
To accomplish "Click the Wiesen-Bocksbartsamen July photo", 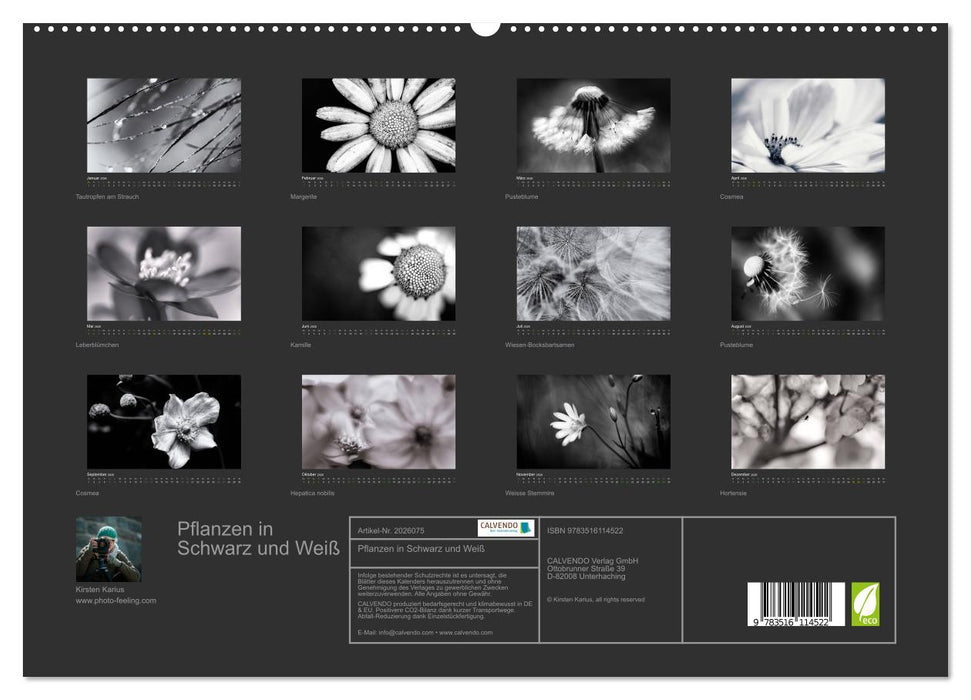I will click(593, 273).
